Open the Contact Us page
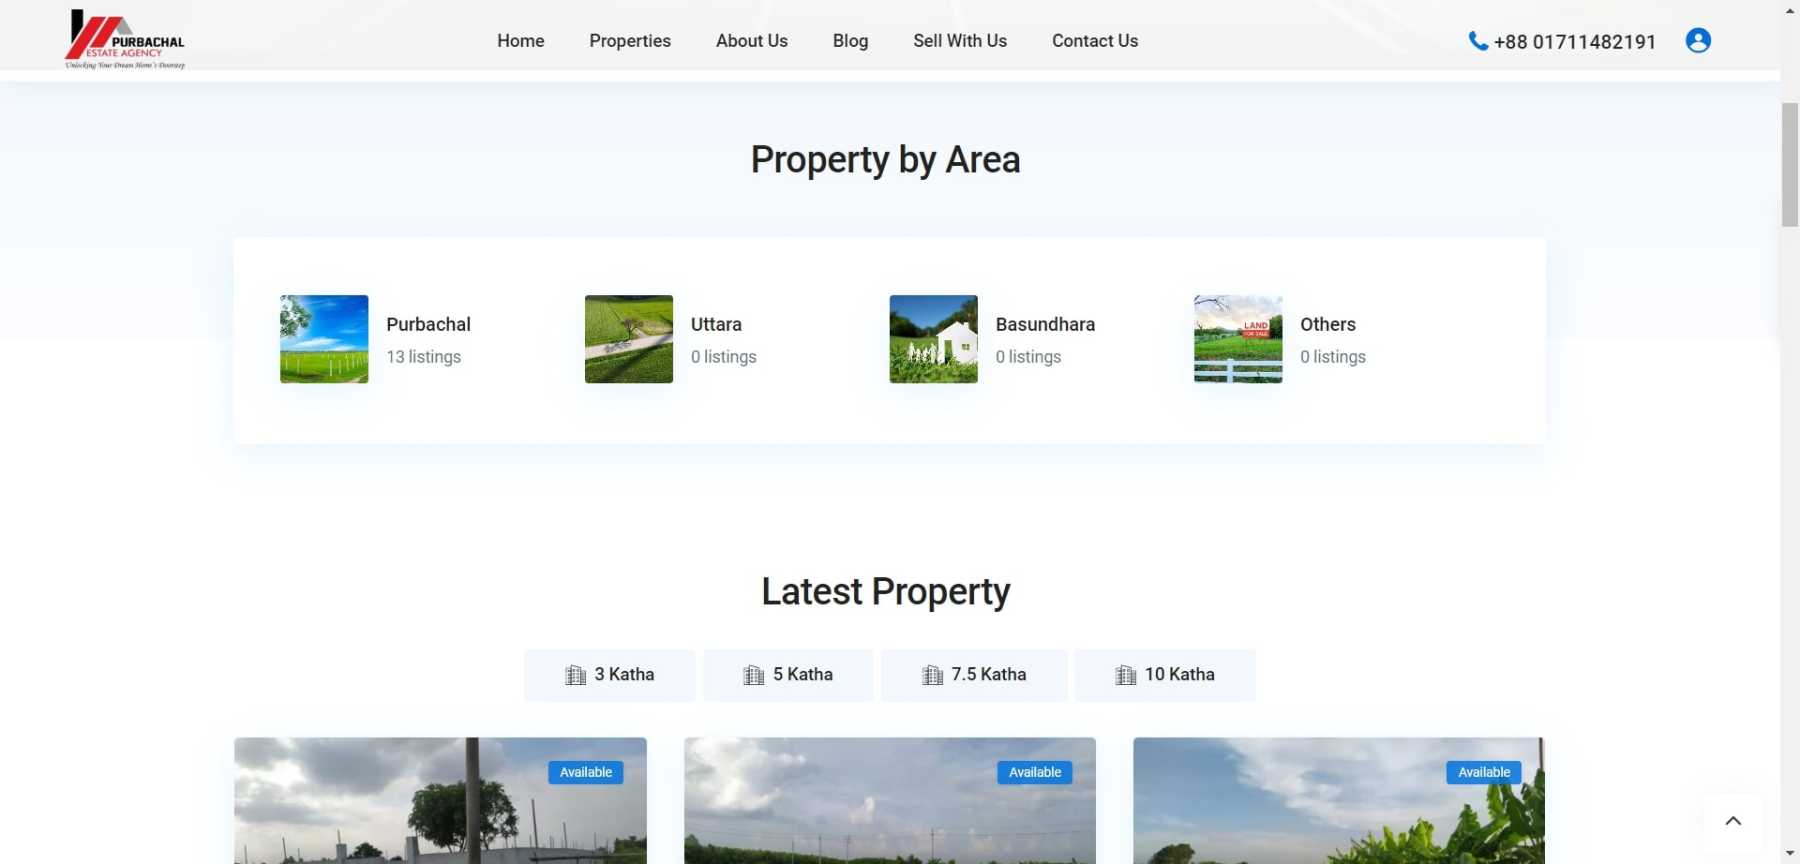Viewport: 1800px width, 864px height. 1094,41
